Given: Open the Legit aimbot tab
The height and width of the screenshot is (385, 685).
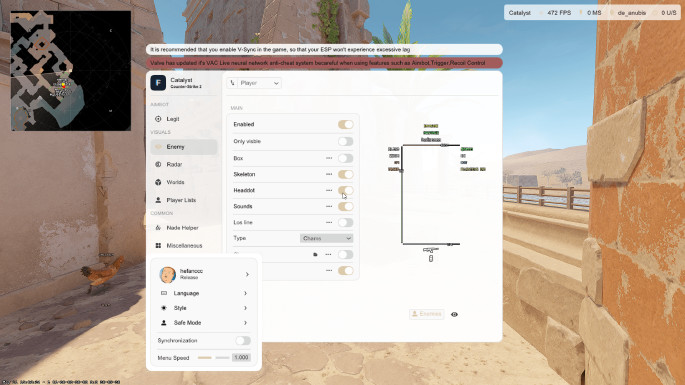Looking at the screenshot, I should [x=183, y=119].
